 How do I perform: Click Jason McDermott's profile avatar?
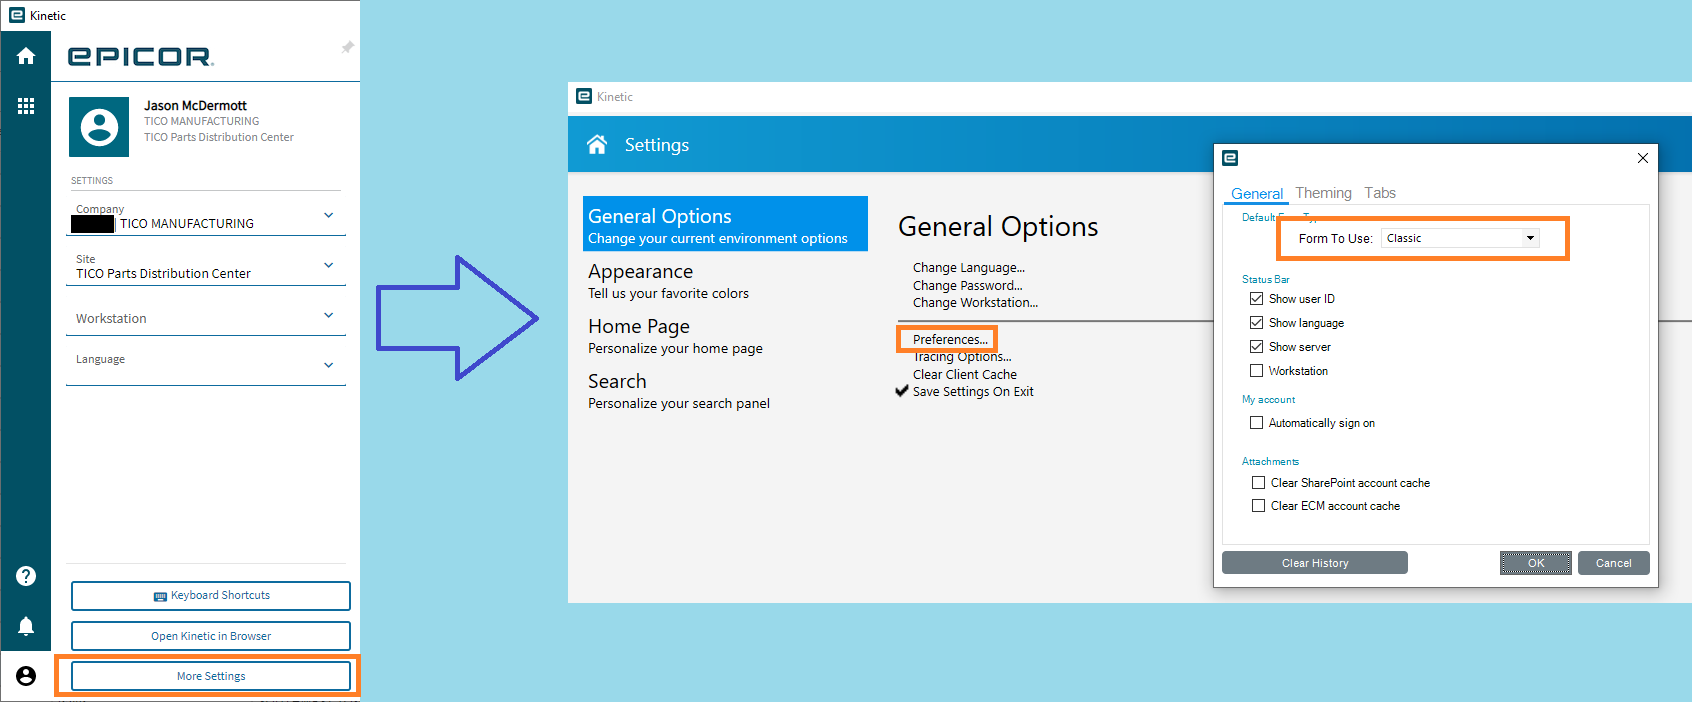point(99,127)
